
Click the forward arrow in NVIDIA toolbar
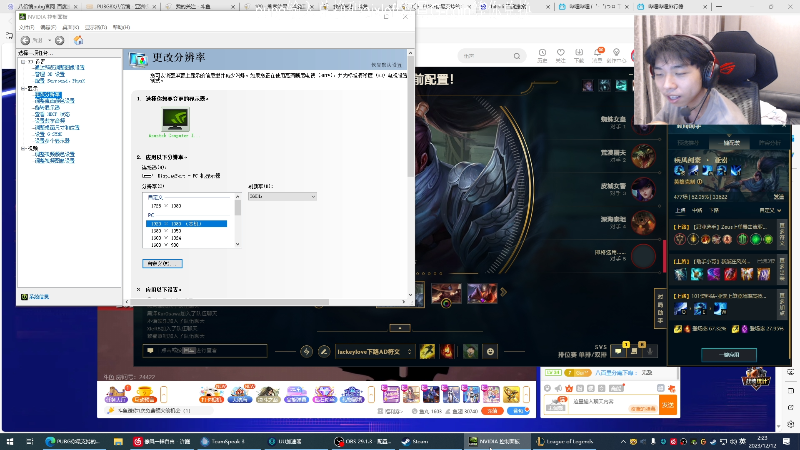60,40
